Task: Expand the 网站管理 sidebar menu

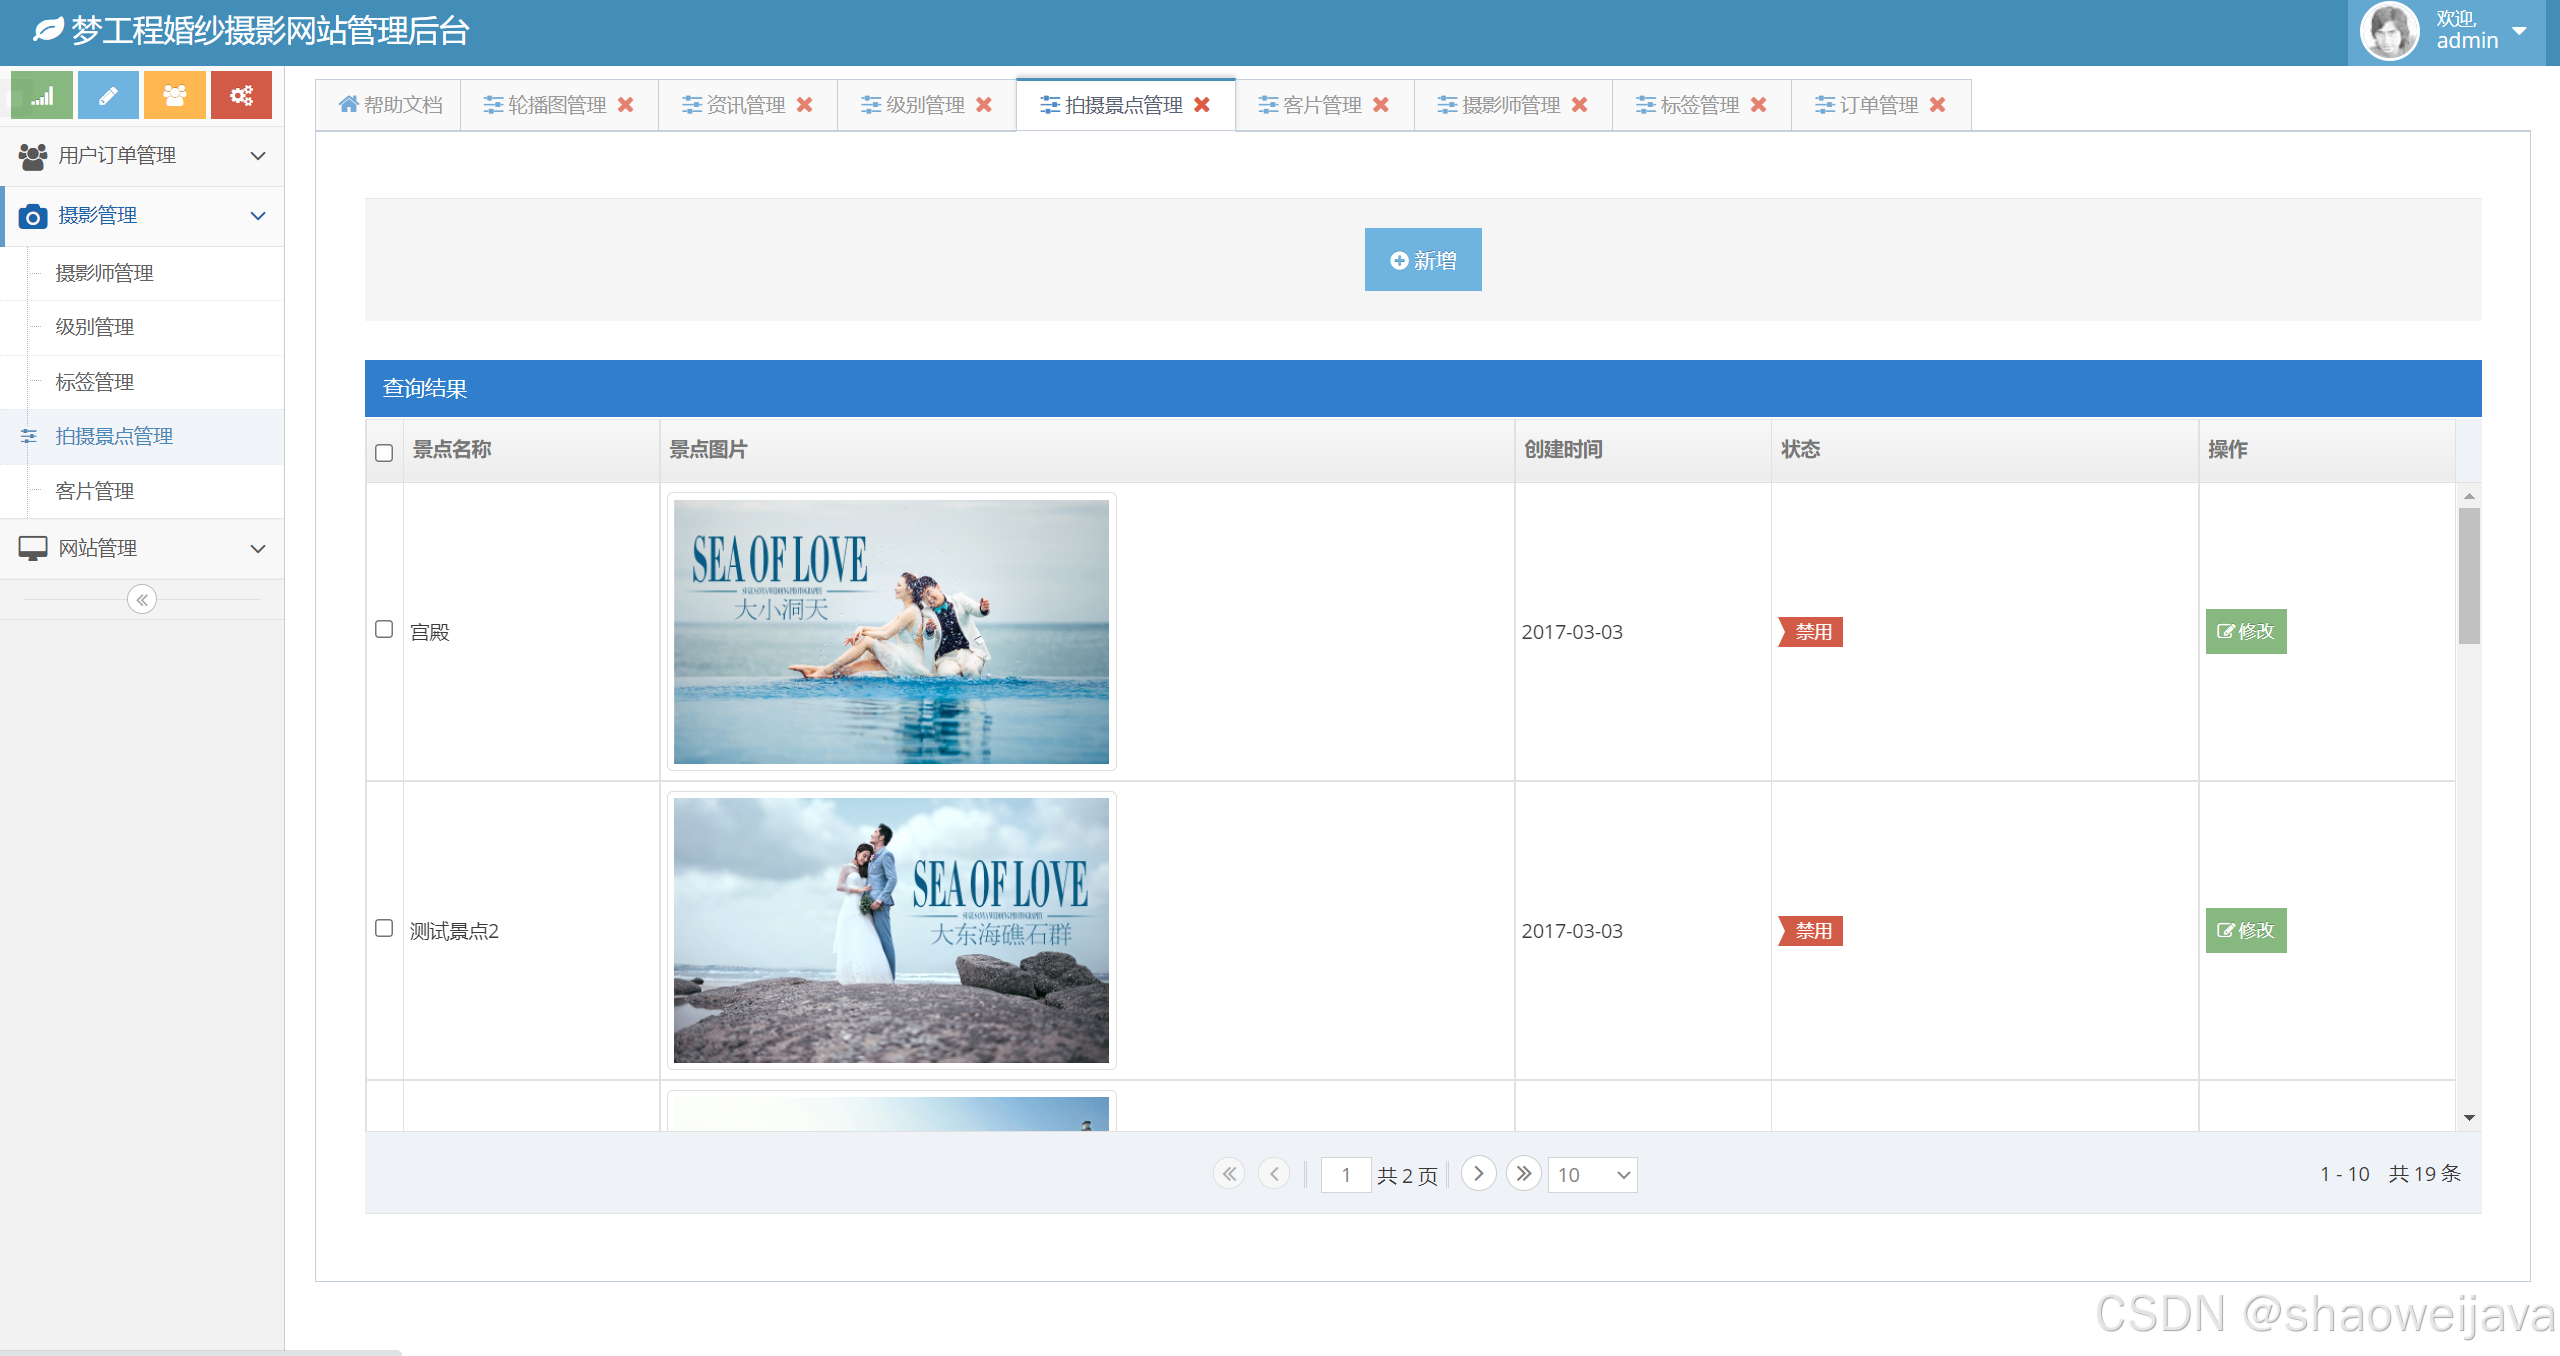Action: coord(142,548)
